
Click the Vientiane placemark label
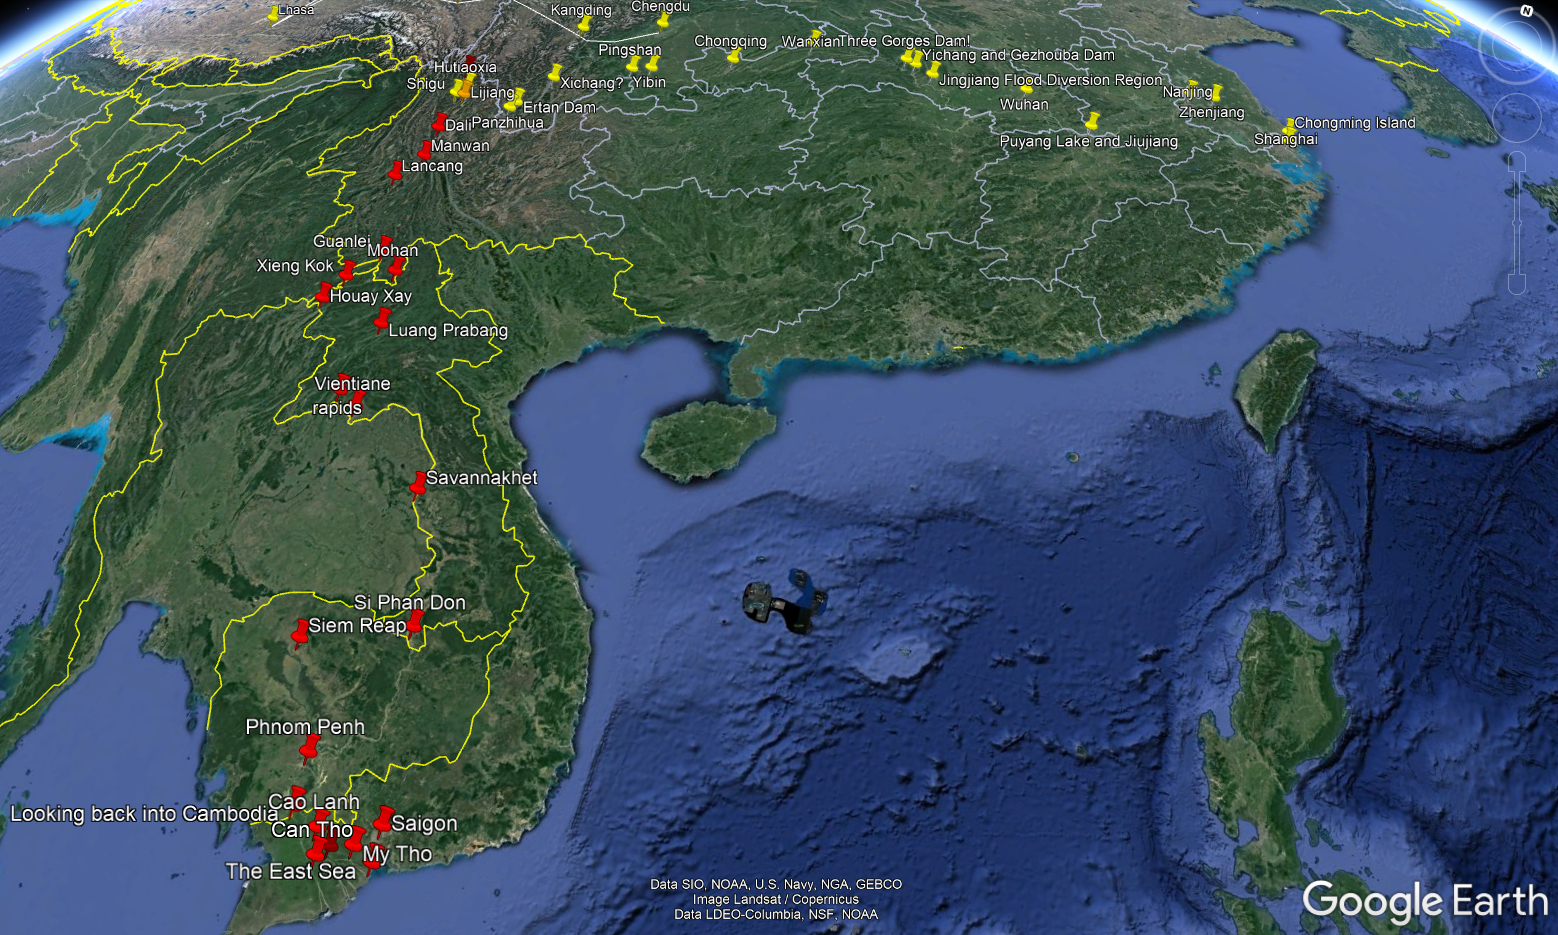coord(352,384)
